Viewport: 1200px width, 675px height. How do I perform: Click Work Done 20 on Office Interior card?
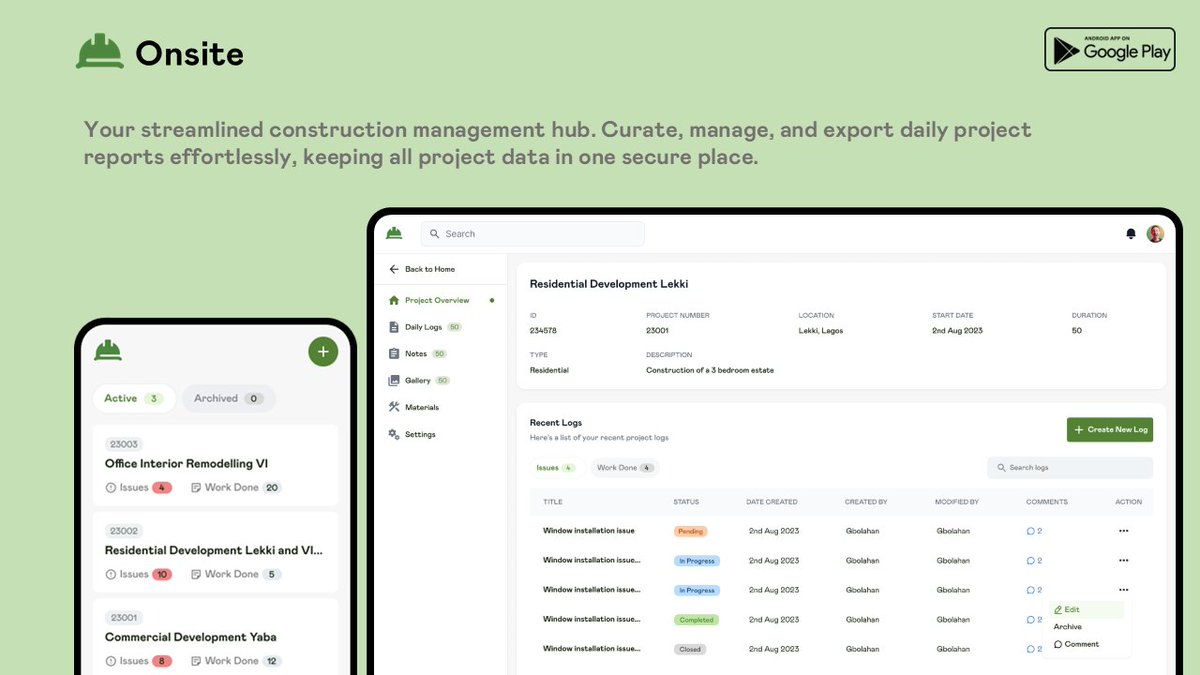(236, 488)
